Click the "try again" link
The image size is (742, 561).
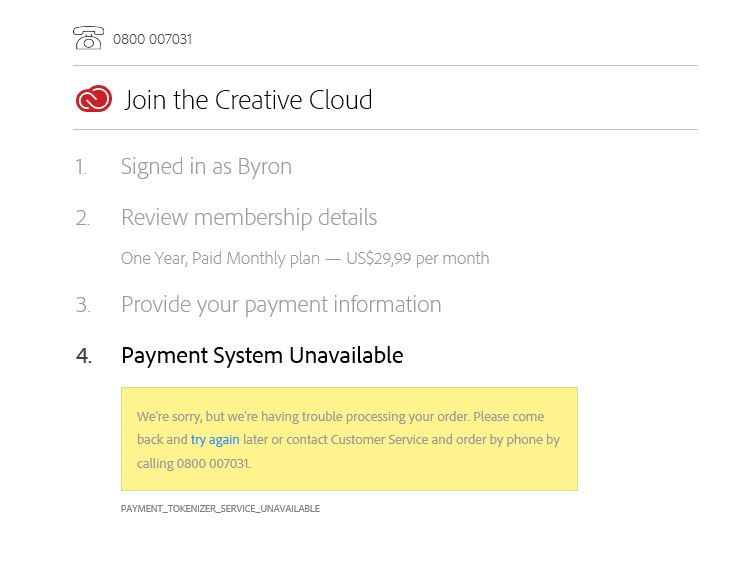pyautogui.click(x=215, y=440)
